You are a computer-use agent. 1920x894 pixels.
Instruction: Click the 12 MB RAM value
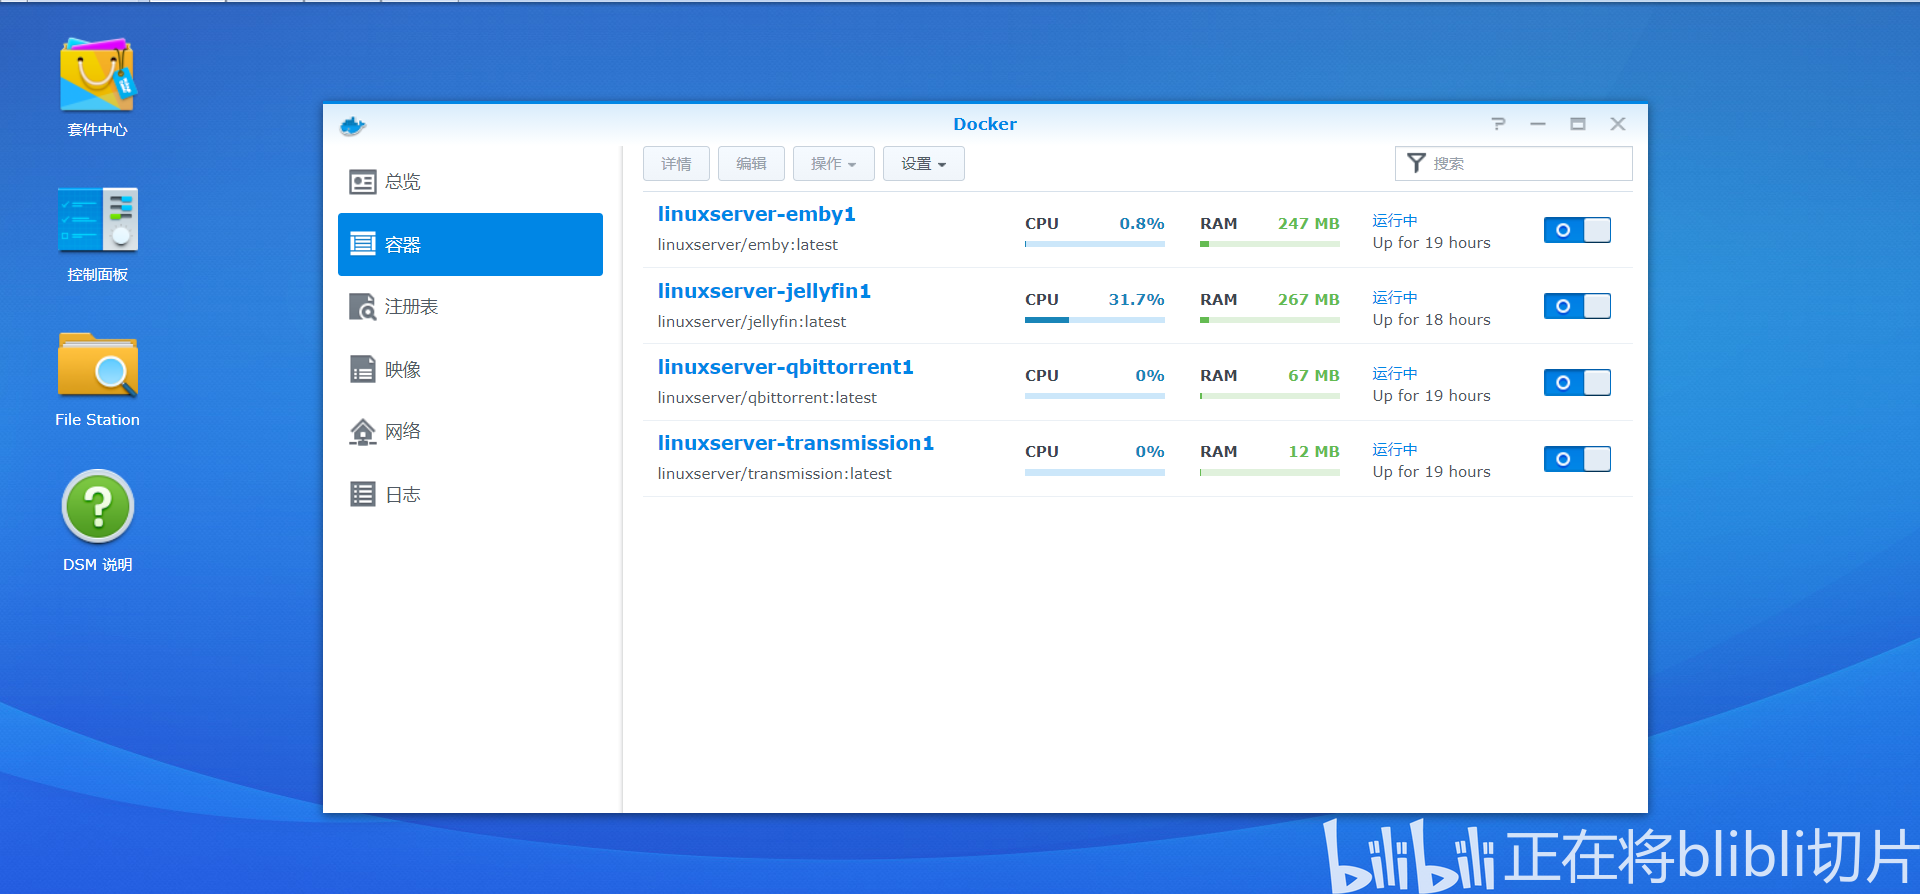1313,452
